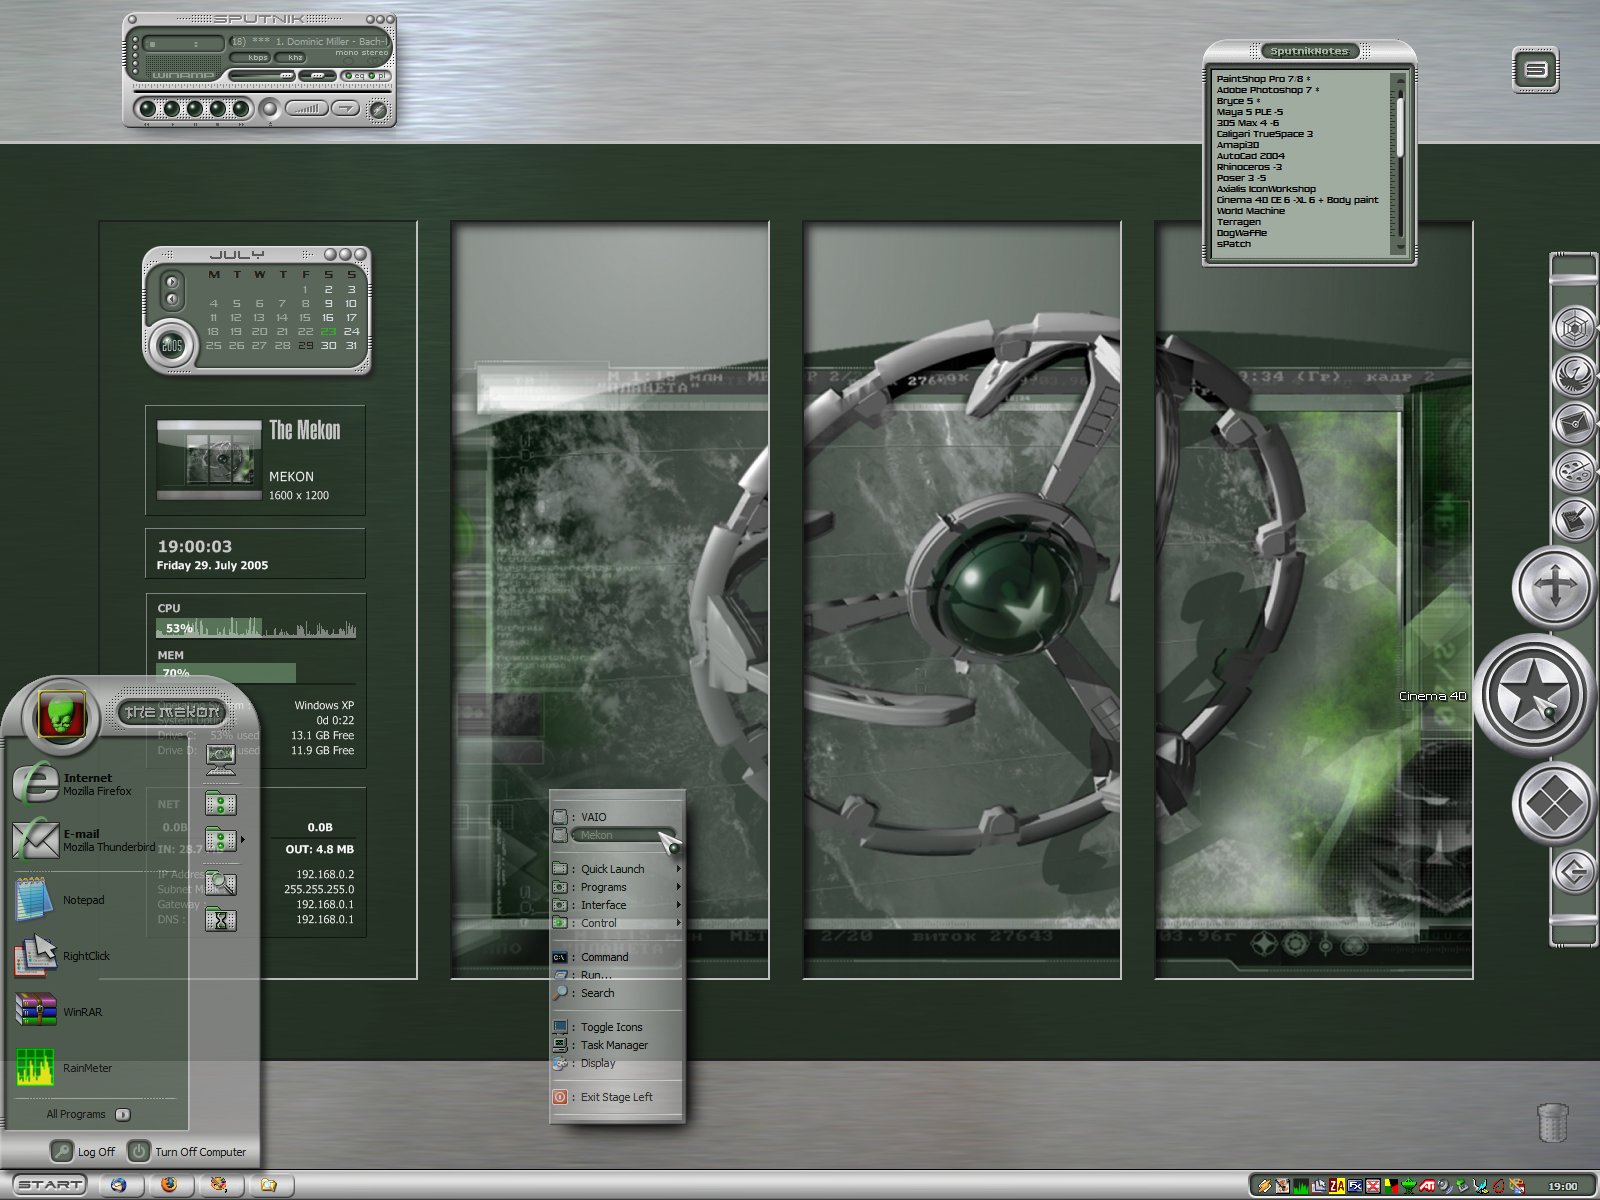
Task: Open the Recycle Bin
Action: pos(1552,1122)
